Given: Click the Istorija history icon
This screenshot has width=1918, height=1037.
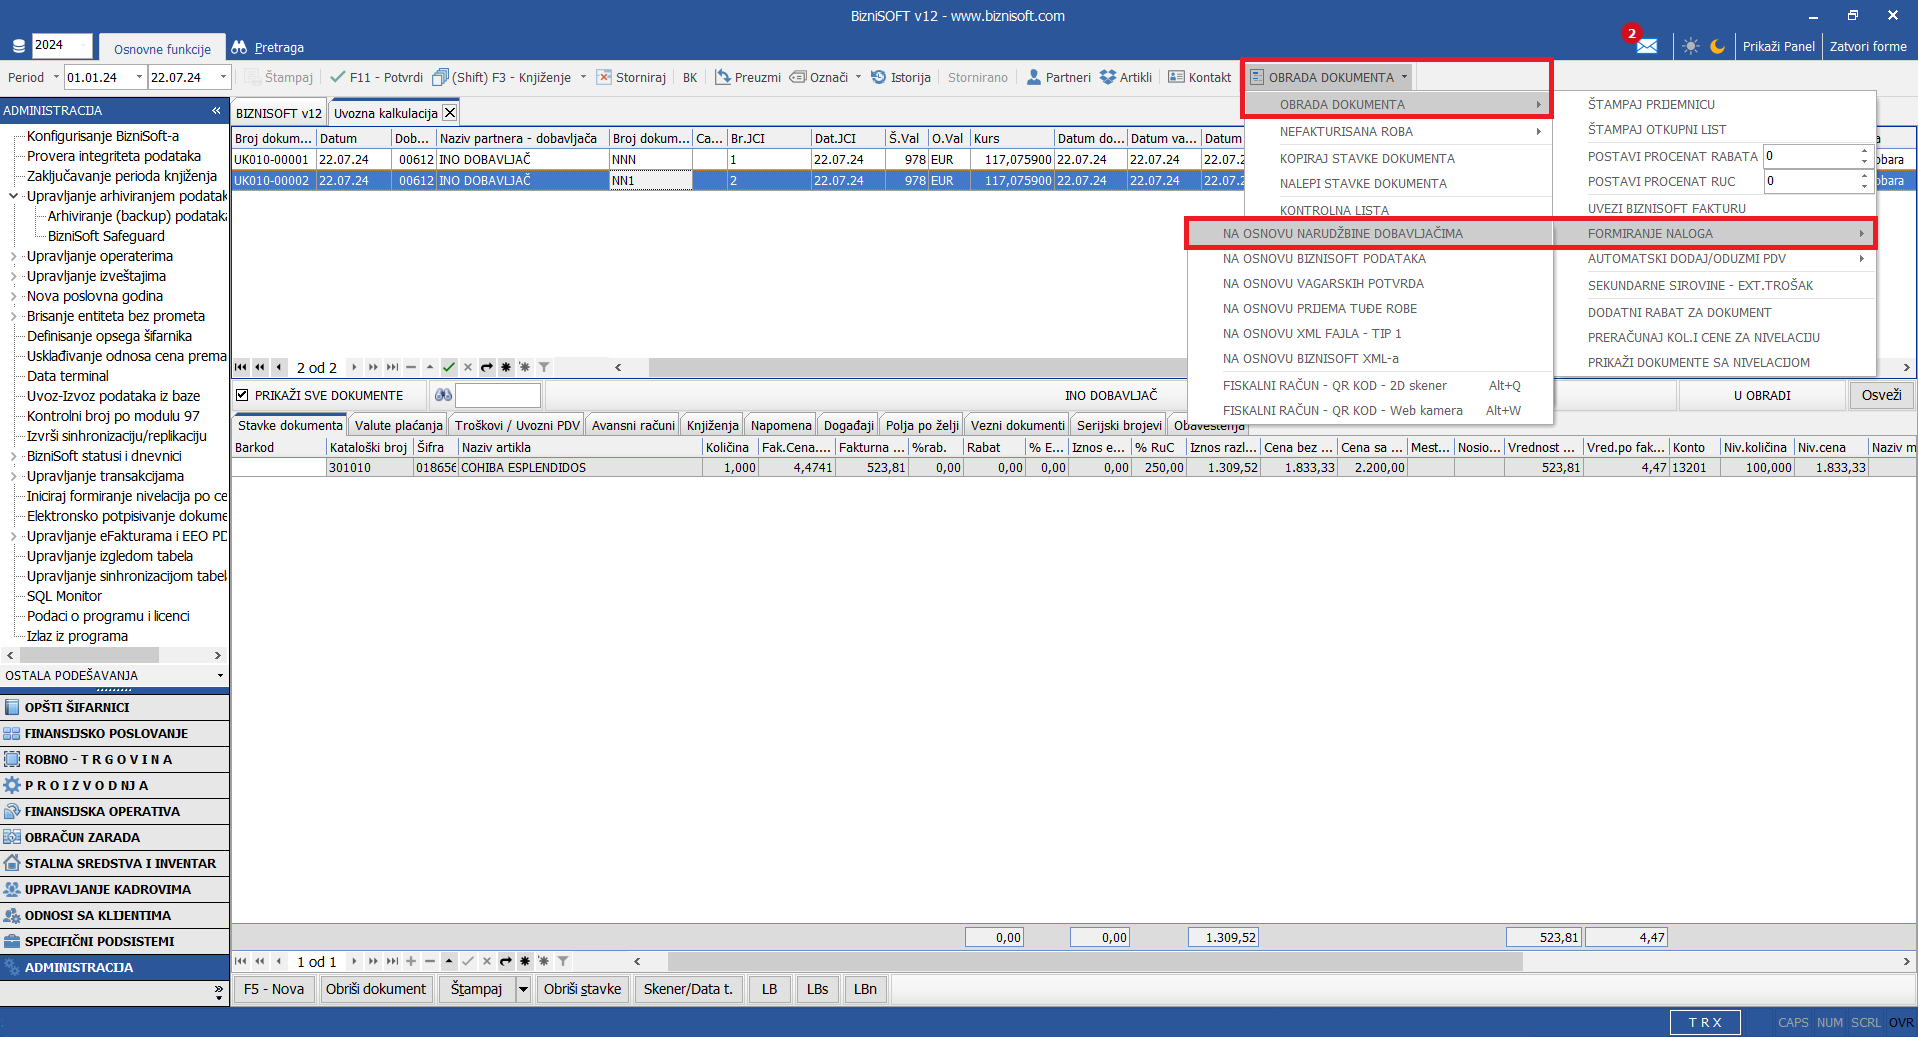Looking at the screenshot, I should click(878, 77).
